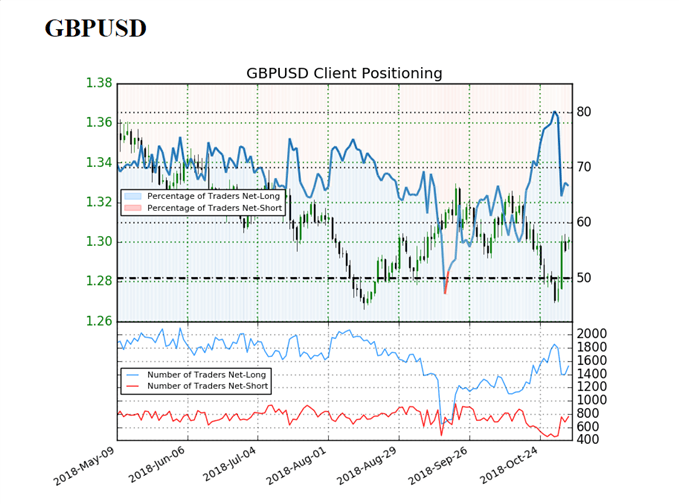679x504 pixels.
Task: Click the Percentage of Traders Net-Short legend swatch
Action: coord(133,208)
